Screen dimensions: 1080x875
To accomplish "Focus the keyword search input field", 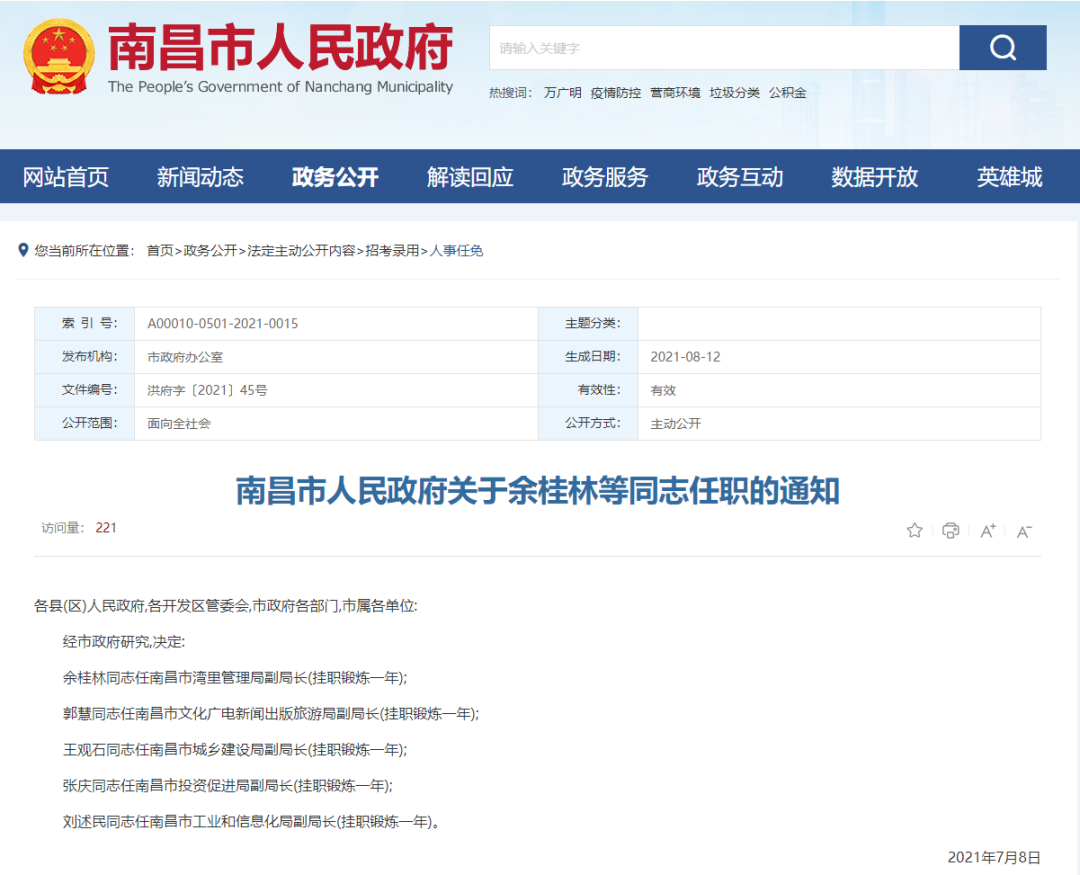I will coord(724,48).
